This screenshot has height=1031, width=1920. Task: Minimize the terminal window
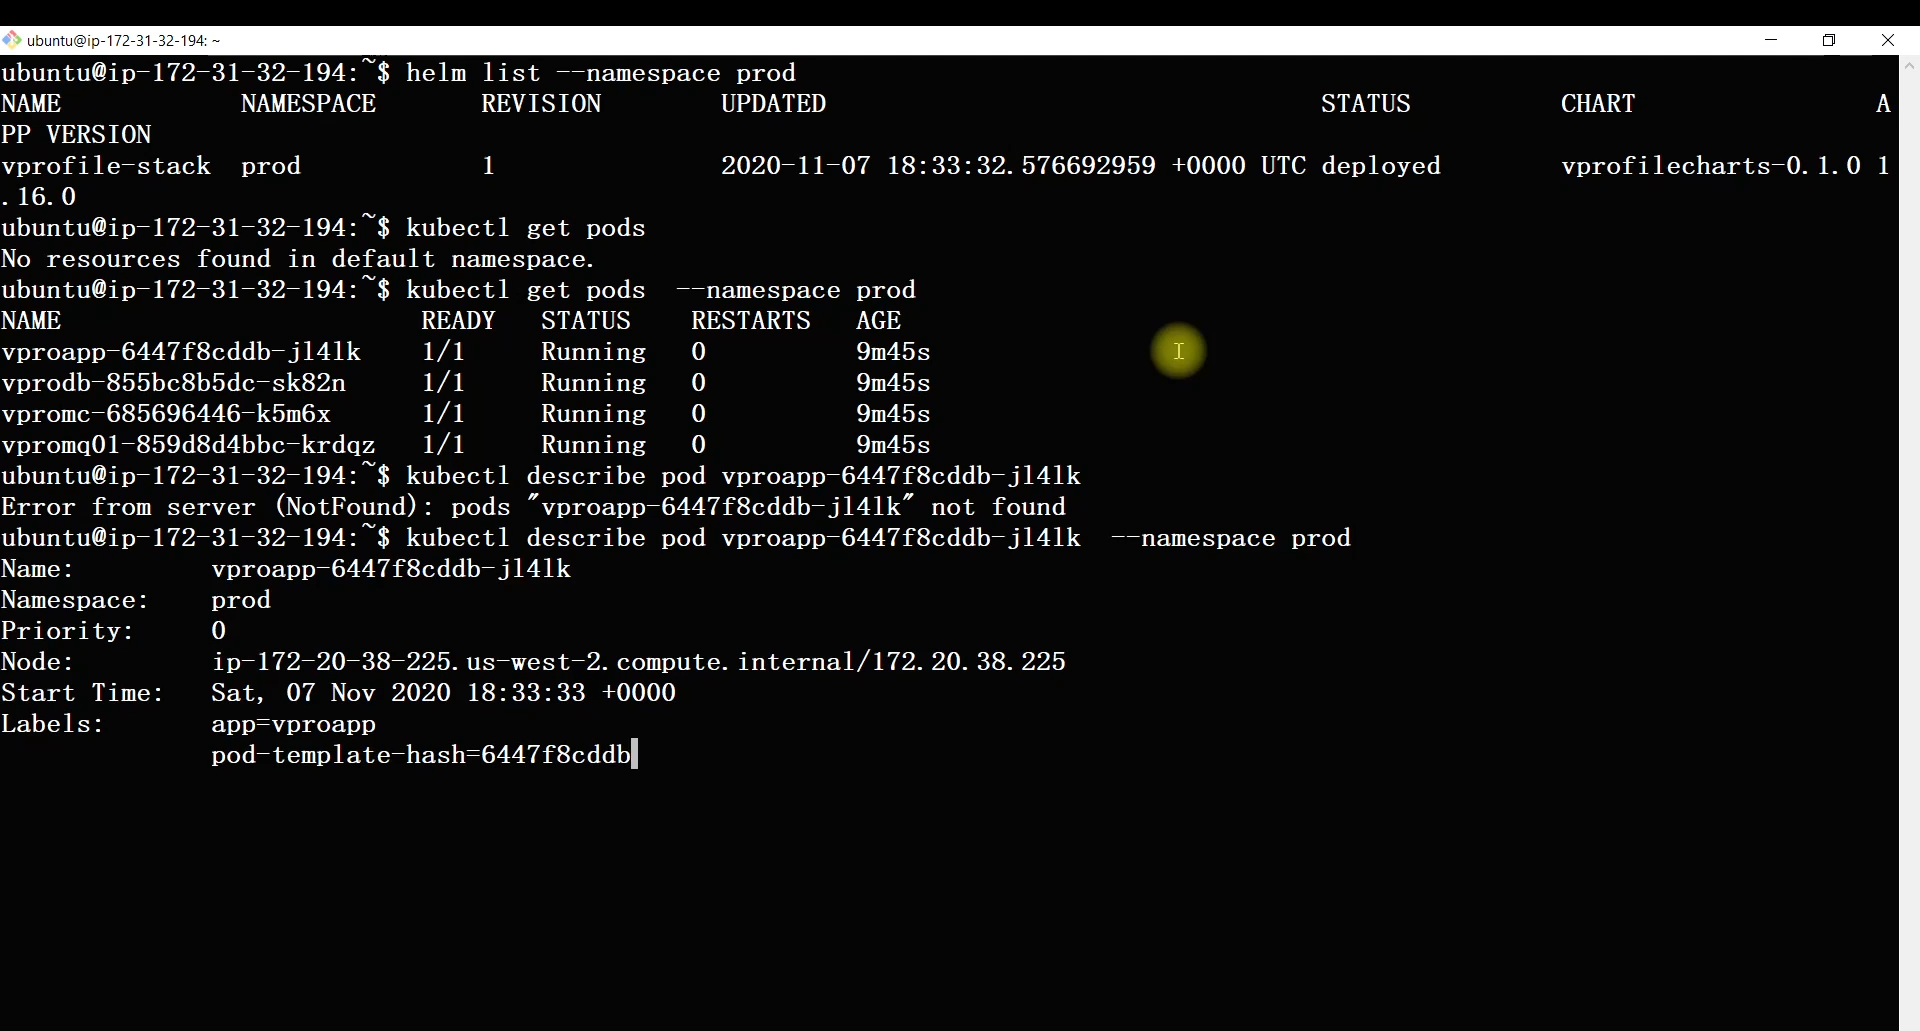1771,40
